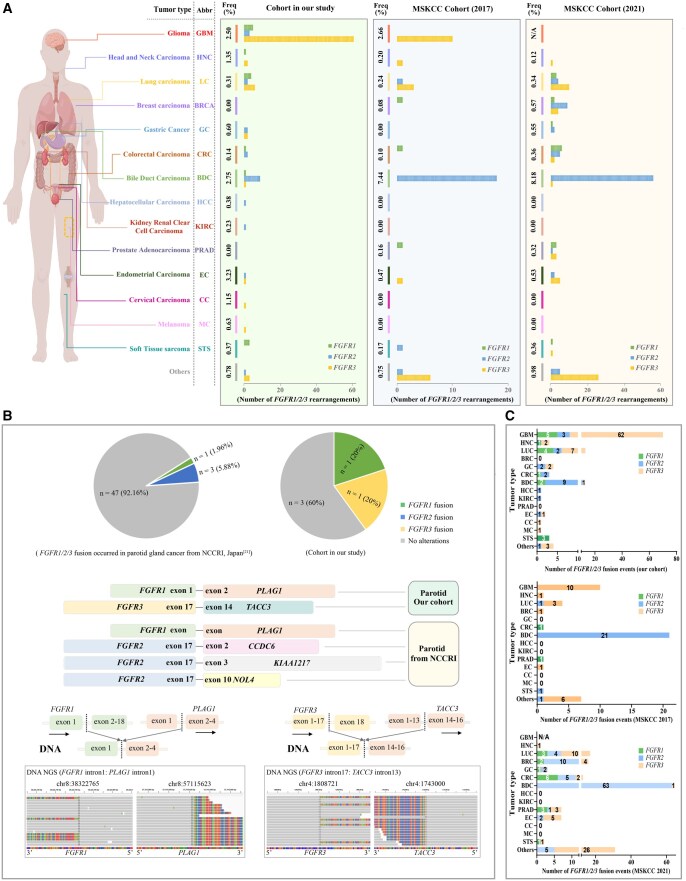Click the green 'FGFR1 fusion' legend swatch in panel B

[x=403, y=505]
